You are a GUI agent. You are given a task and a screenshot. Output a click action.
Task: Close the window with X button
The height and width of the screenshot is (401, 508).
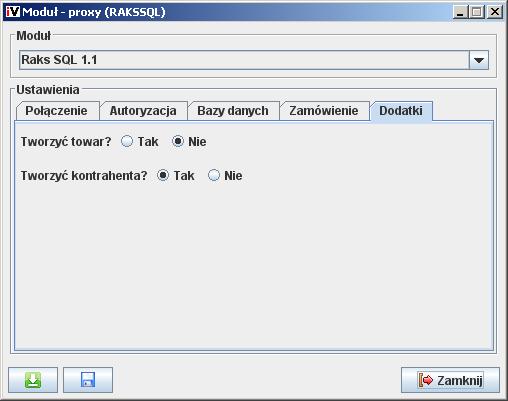(495, 12)
